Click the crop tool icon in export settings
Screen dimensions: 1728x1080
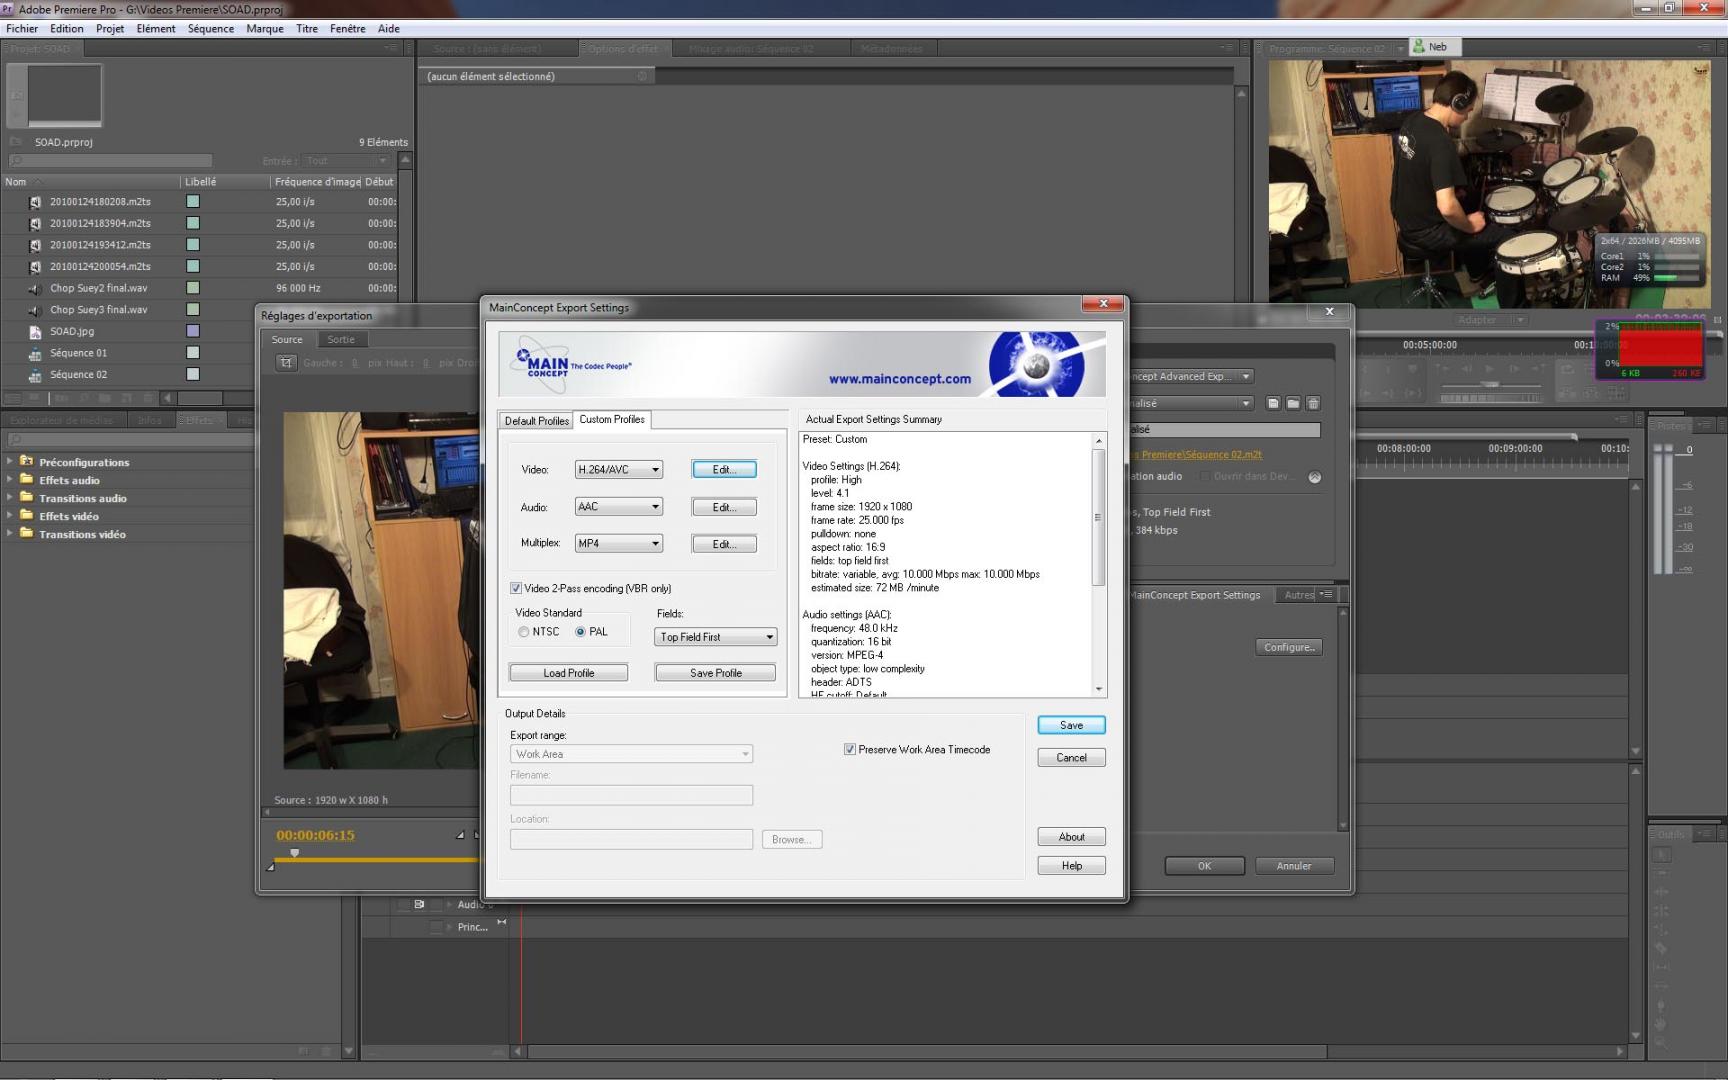286,363
